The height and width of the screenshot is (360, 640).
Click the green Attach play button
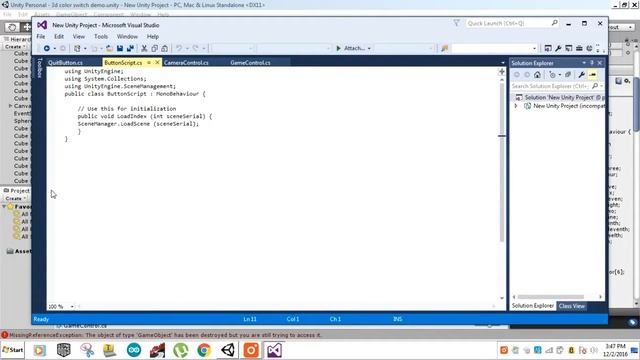(x=338, y=48)
